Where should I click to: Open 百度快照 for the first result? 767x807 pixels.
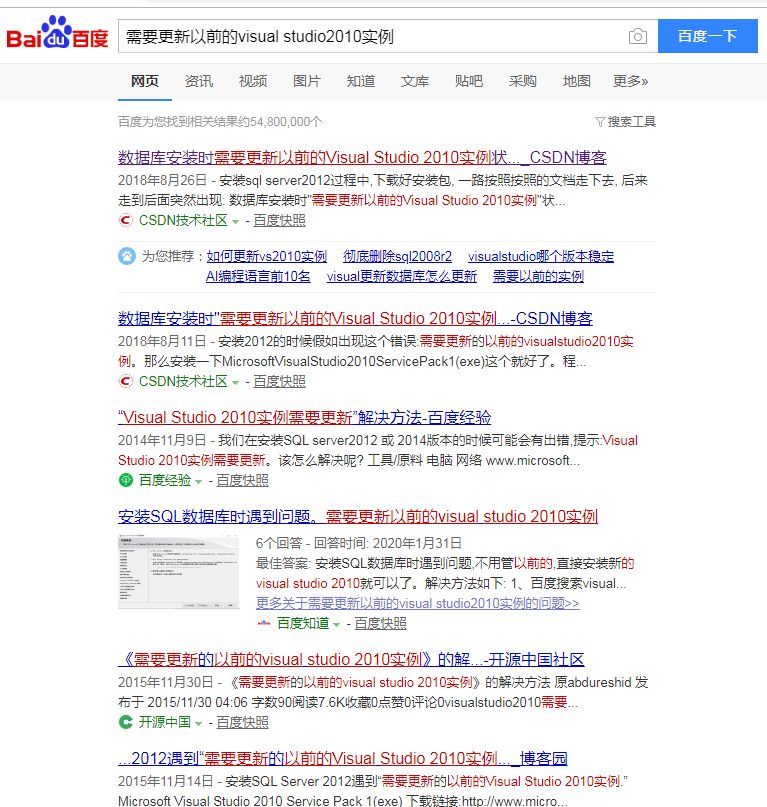(280, 220)
